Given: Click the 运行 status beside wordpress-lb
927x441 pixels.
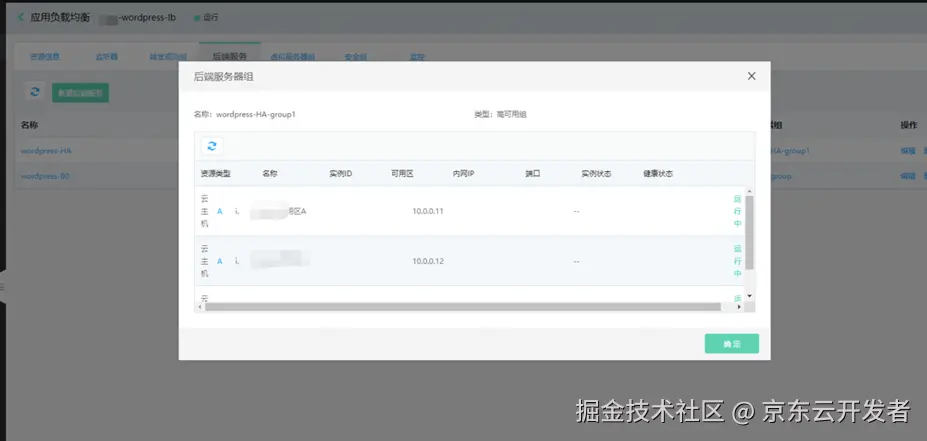Looking at the screenshot, I should tap(206, 18).
